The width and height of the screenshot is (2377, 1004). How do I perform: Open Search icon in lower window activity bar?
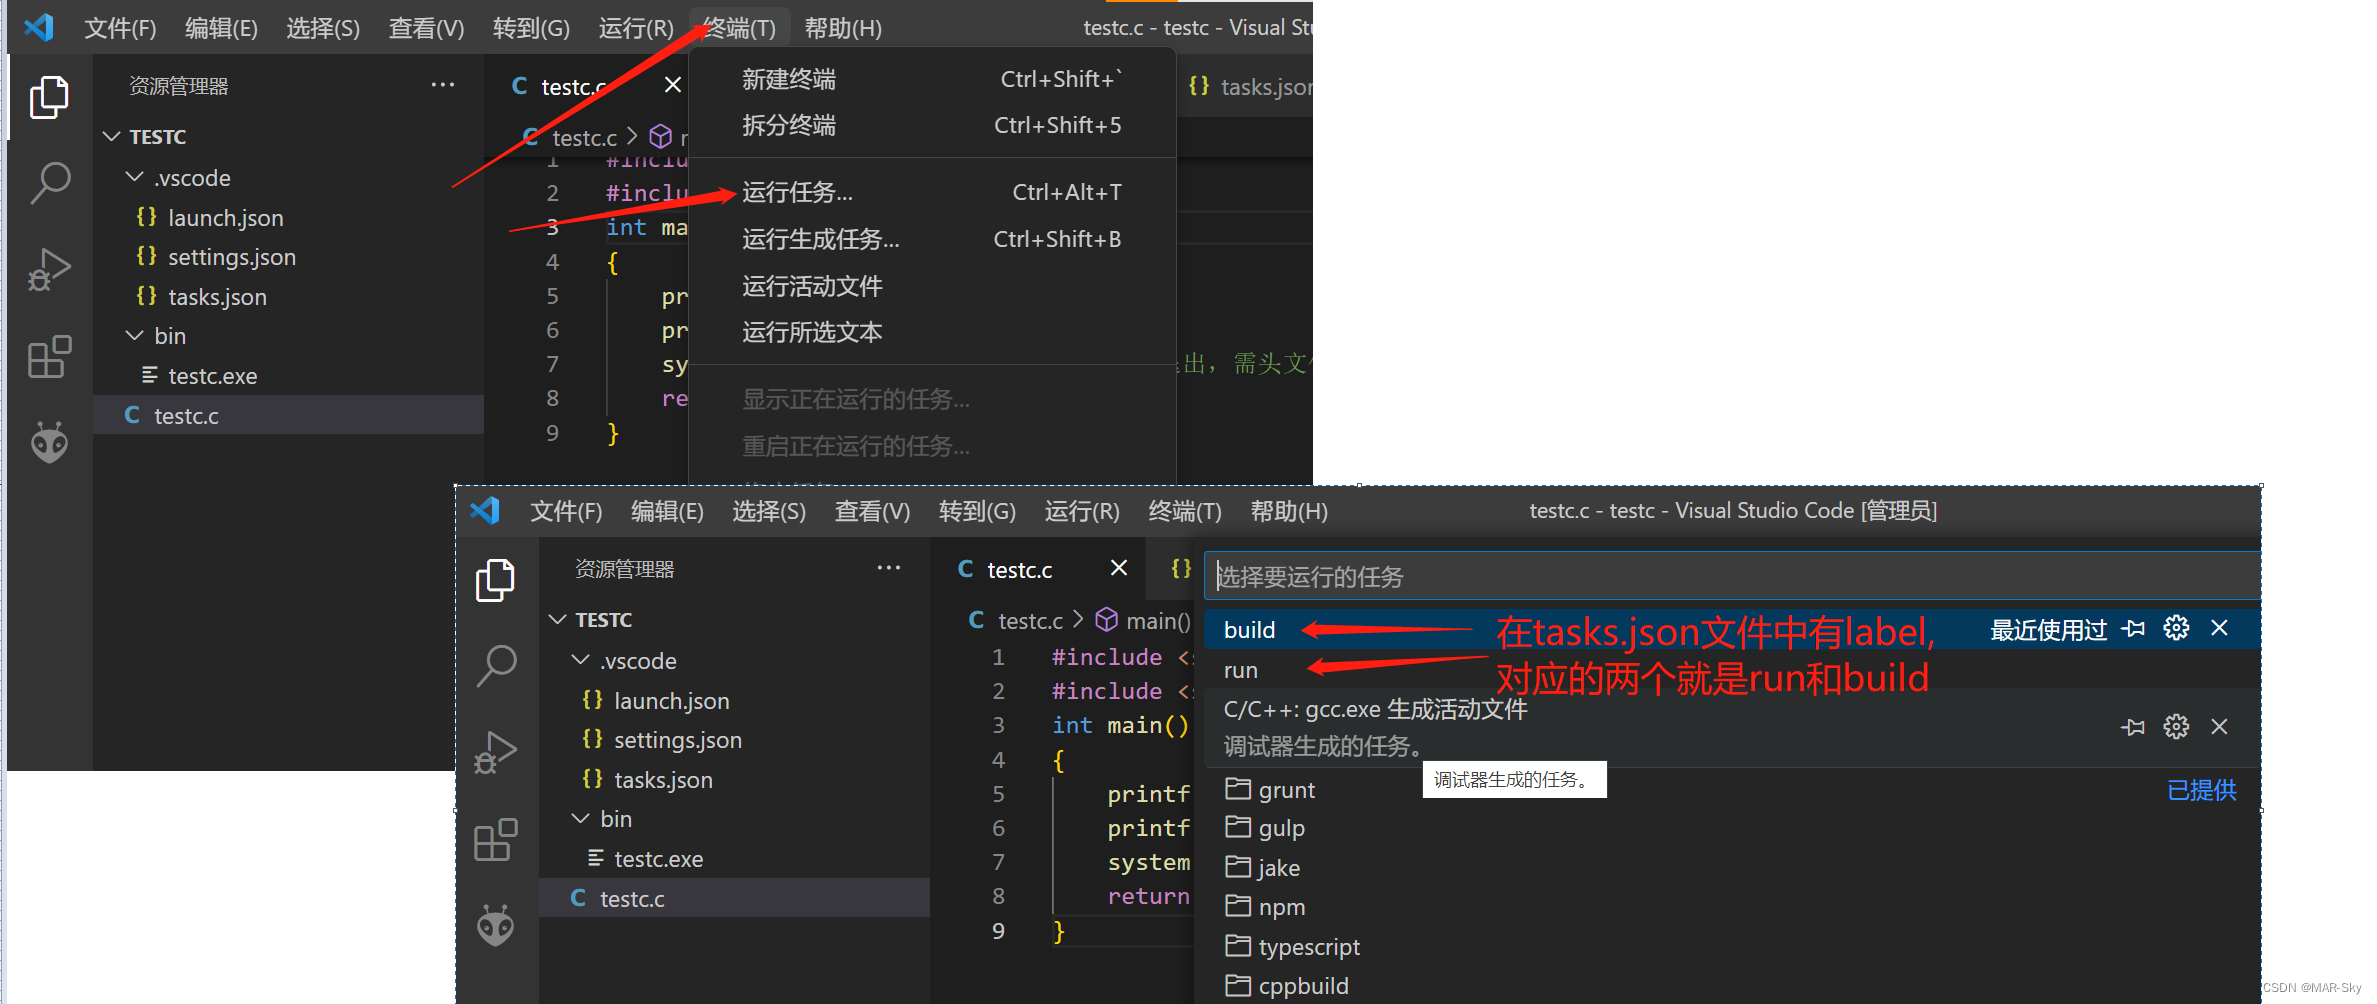495,666
